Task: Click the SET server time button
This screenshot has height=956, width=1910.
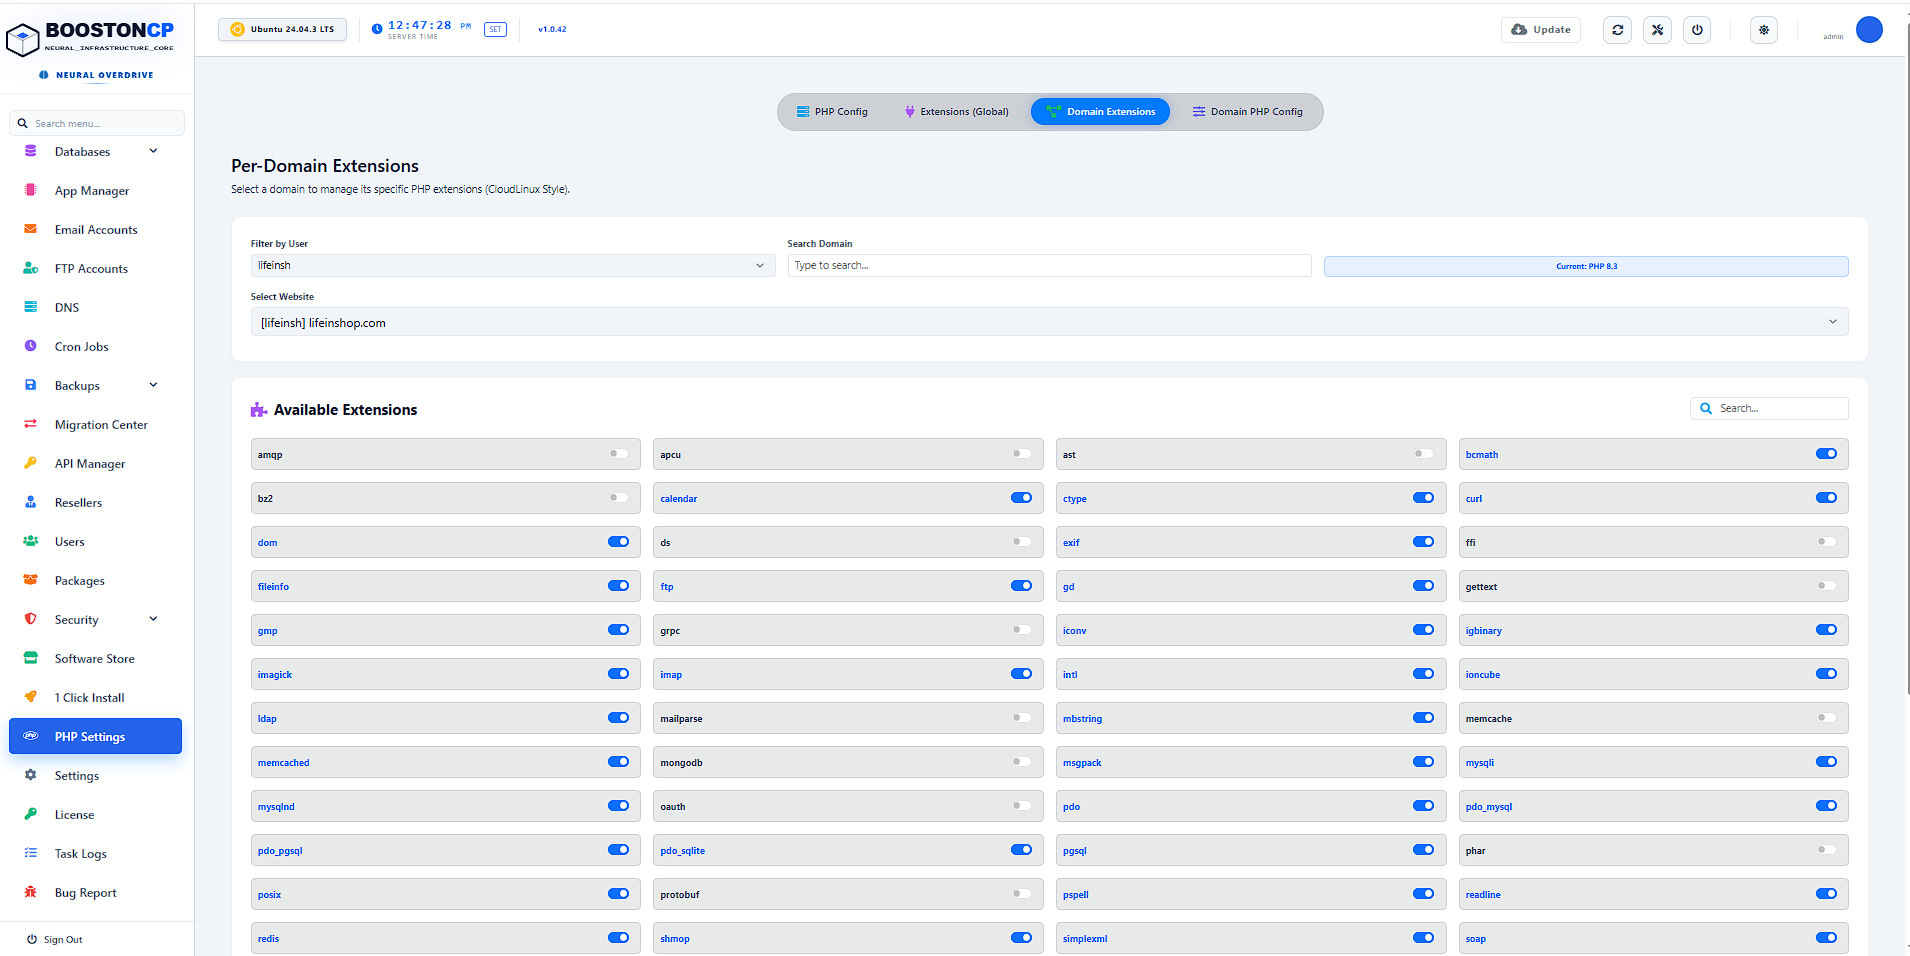Action: click(495, 30)
